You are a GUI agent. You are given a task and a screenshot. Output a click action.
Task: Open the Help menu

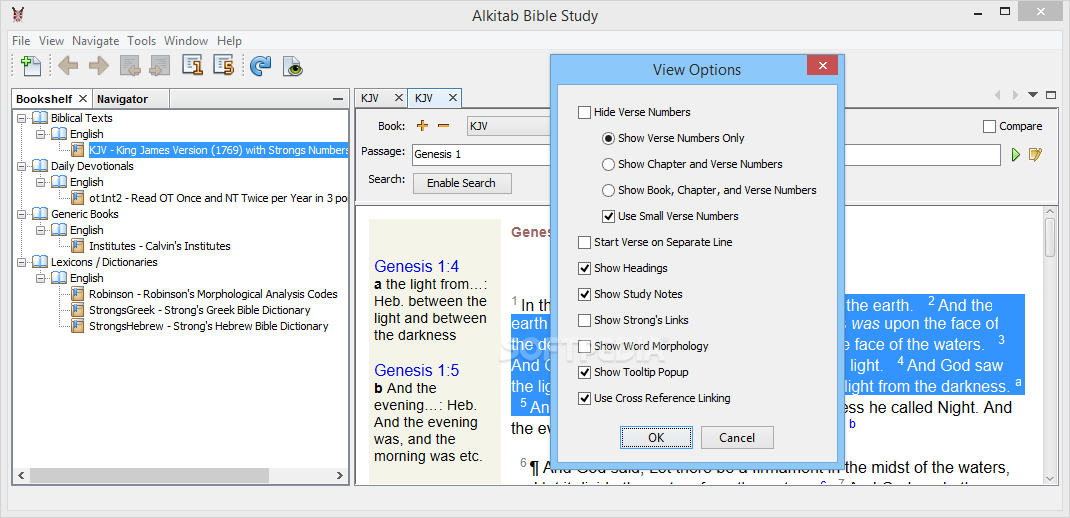[229, 41]
